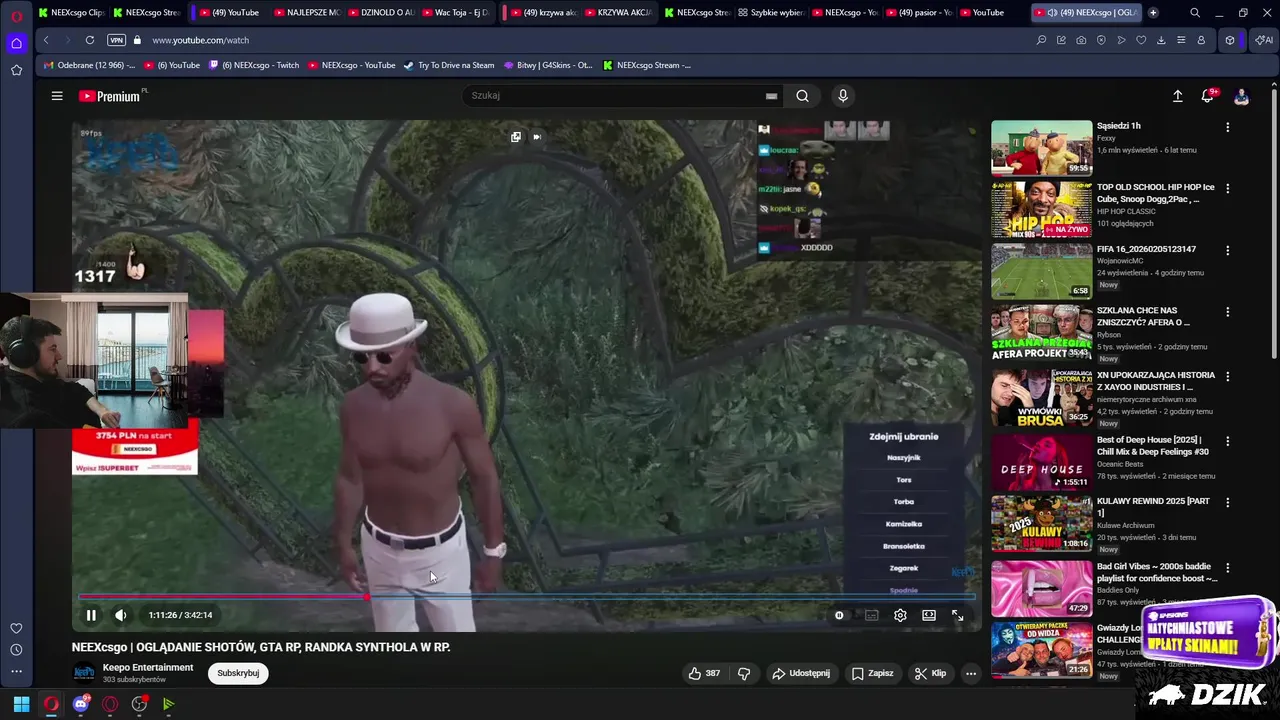This screenshot has height=720, width=1280.
Task: Switch to the '(49) pasior - Yo' tab
Action: click(919, 13)
